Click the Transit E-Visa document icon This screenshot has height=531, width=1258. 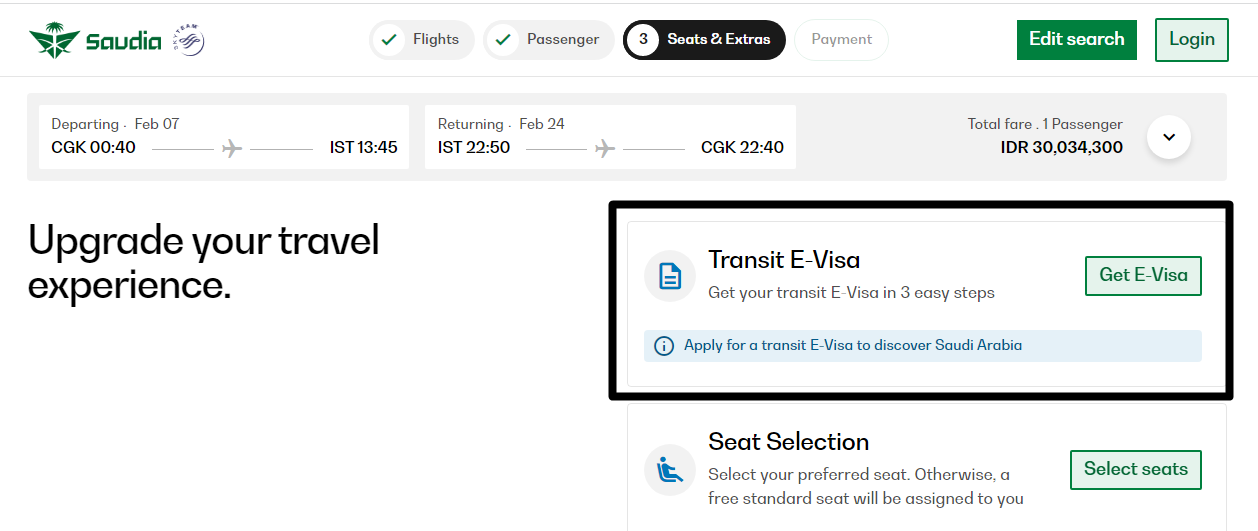670,276
